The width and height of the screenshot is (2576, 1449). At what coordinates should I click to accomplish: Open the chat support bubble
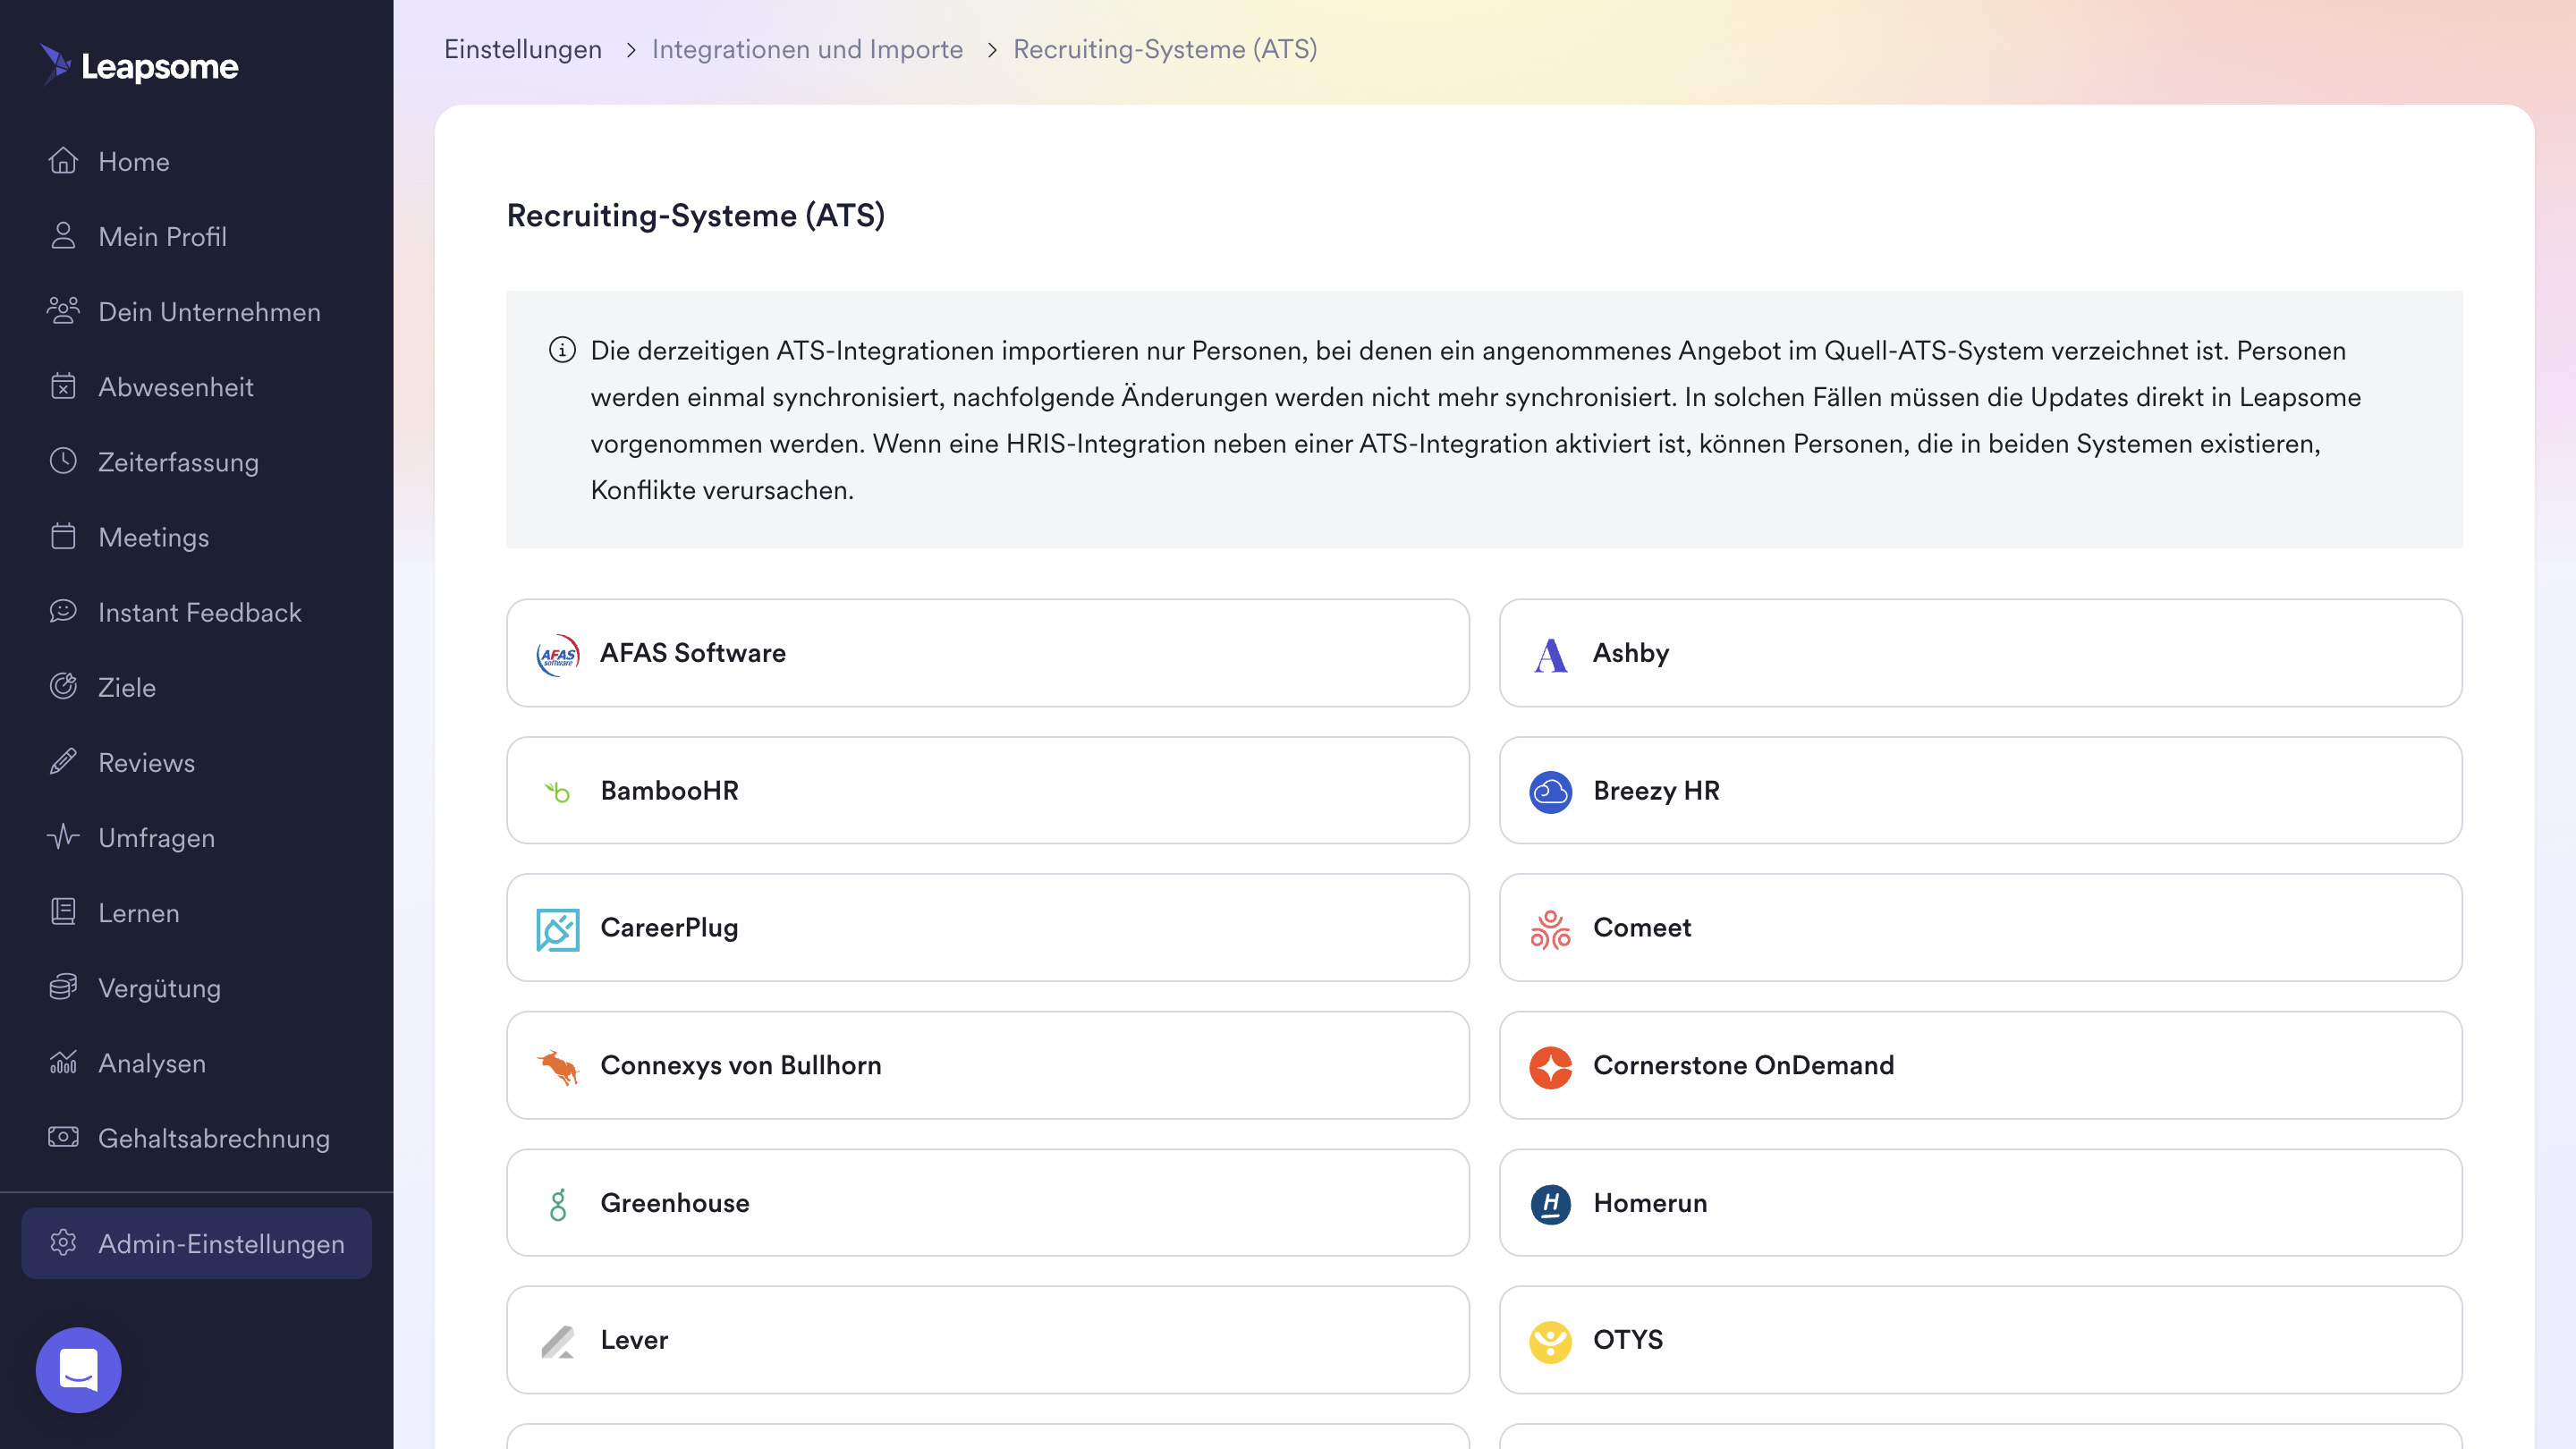pyautogui.click(x=78, y=1370)
